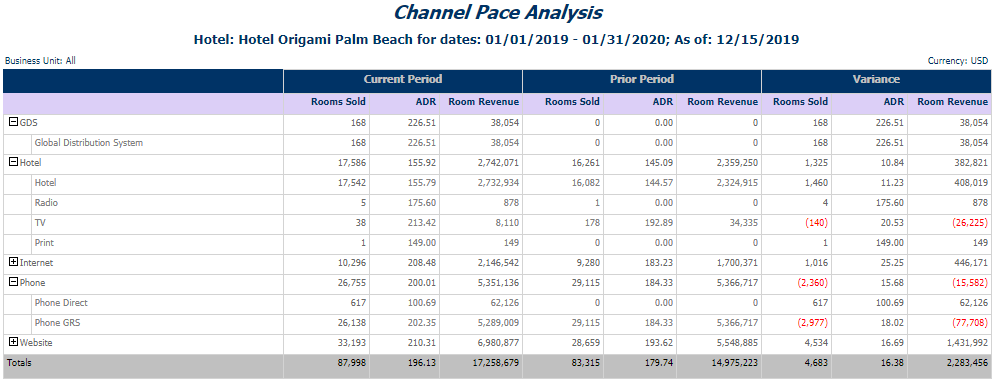Select the Phone Direct row
The image size is (995, 379).
pyautogui.click(x=498, y=303)
